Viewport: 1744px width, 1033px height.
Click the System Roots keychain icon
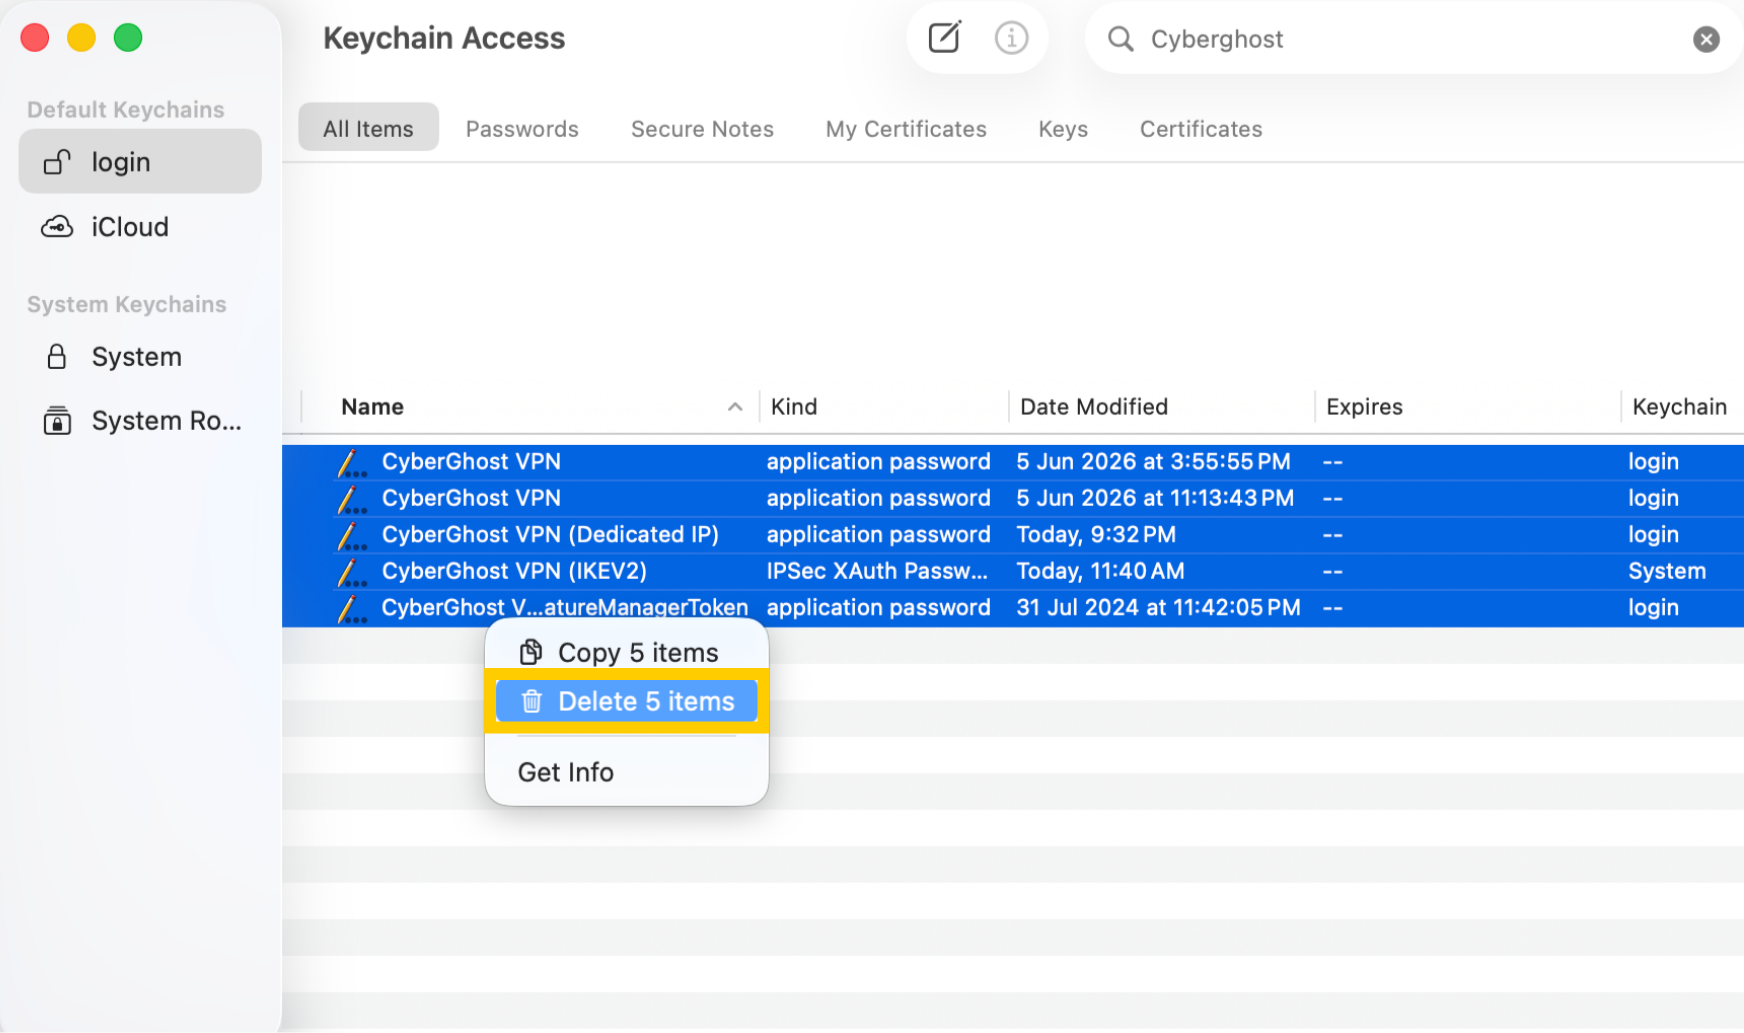tap(57, 421)
